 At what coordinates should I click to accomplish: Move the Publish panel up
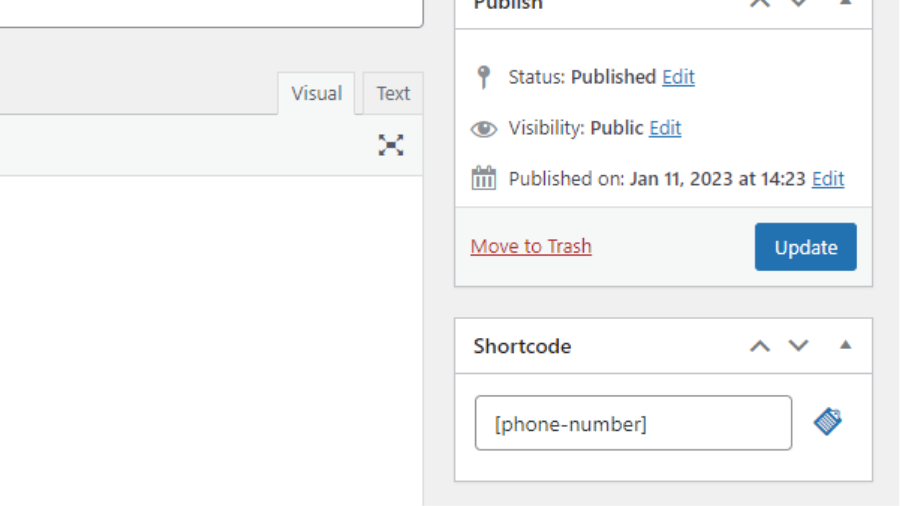760,3
